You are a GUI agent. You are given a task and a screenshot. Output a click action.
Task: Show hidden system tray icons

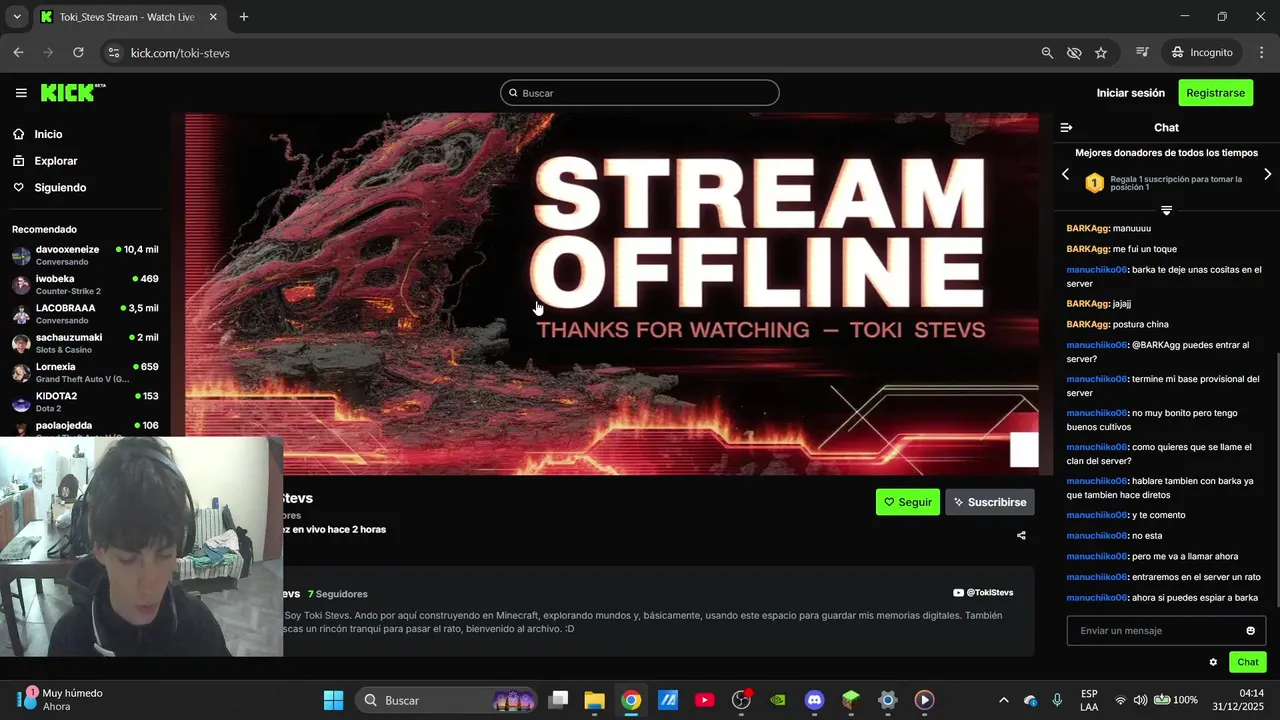[x=1004, y=700]
